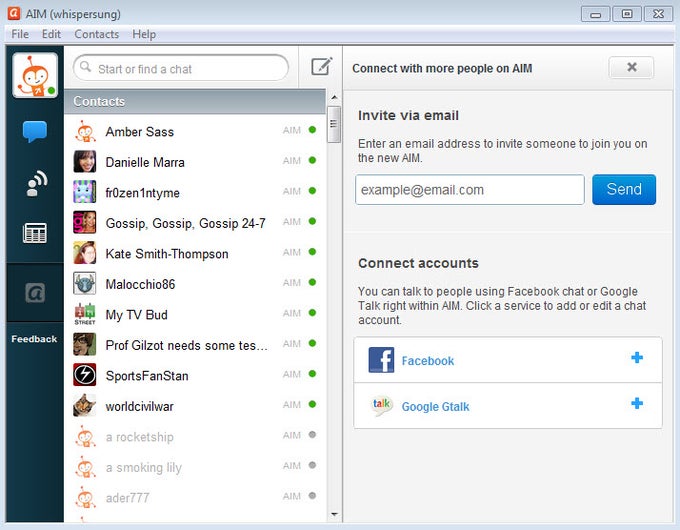680x530 pixels.
Task: Select Gossip, Gossip, Gossip 24-7 contact
Action: [x=195, y=222]
